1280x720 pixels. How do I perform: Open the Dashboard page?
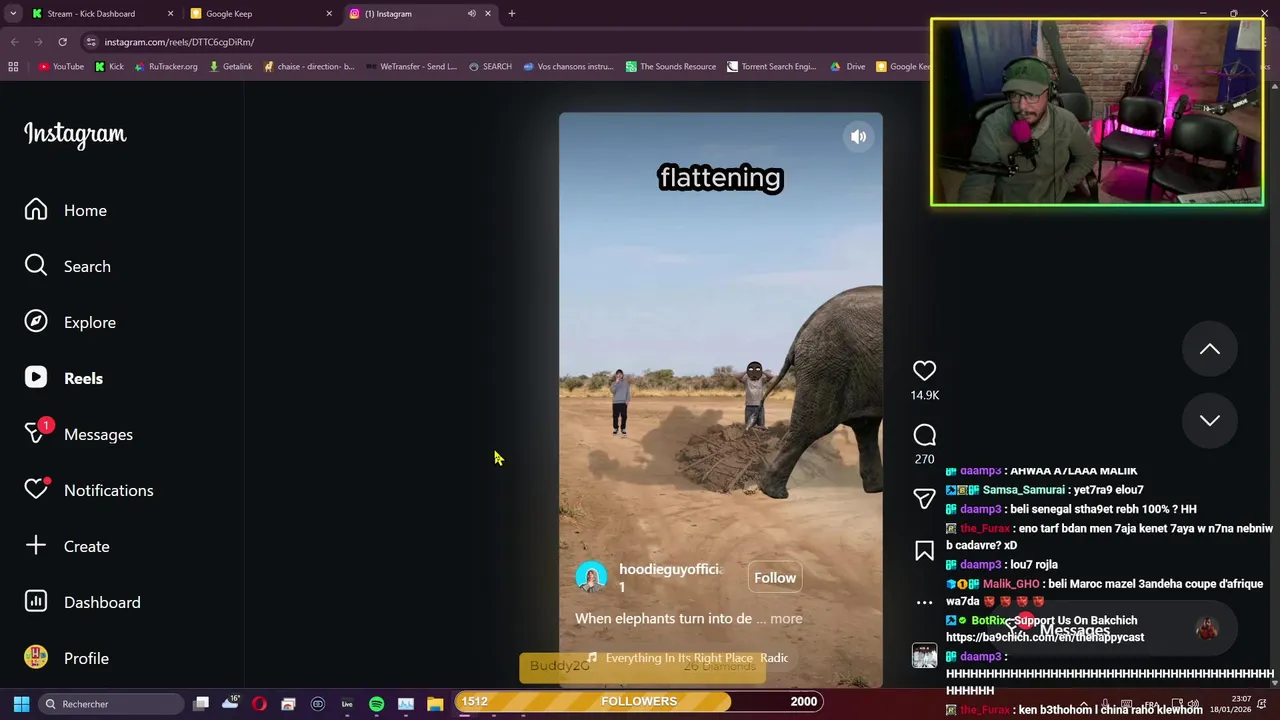pos(83,602)
